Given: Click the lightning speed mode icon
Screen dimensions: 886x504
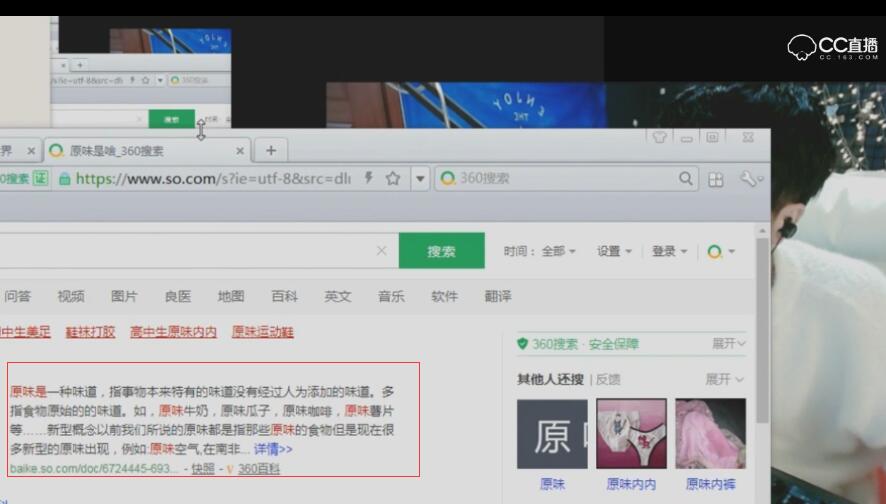Looking at the screenshot, I should pos(368,178).
